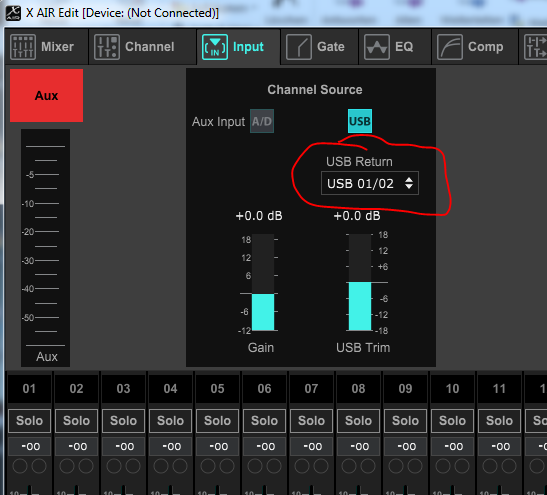Select channel 11 header
This screenshot has width=547, height=495.
click(499, 389)
